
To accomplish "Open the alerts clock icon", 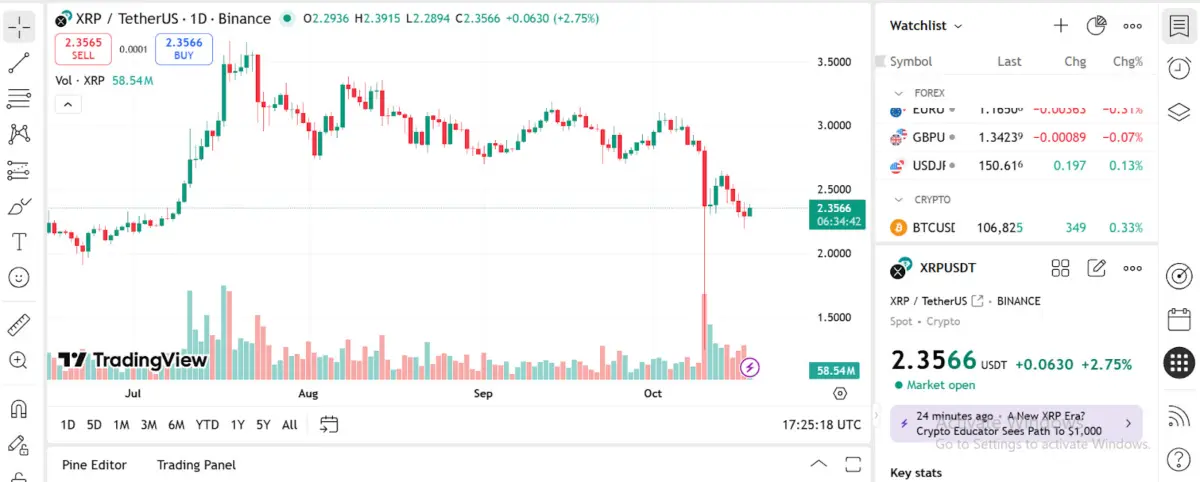I will (x=1179, y=68).
